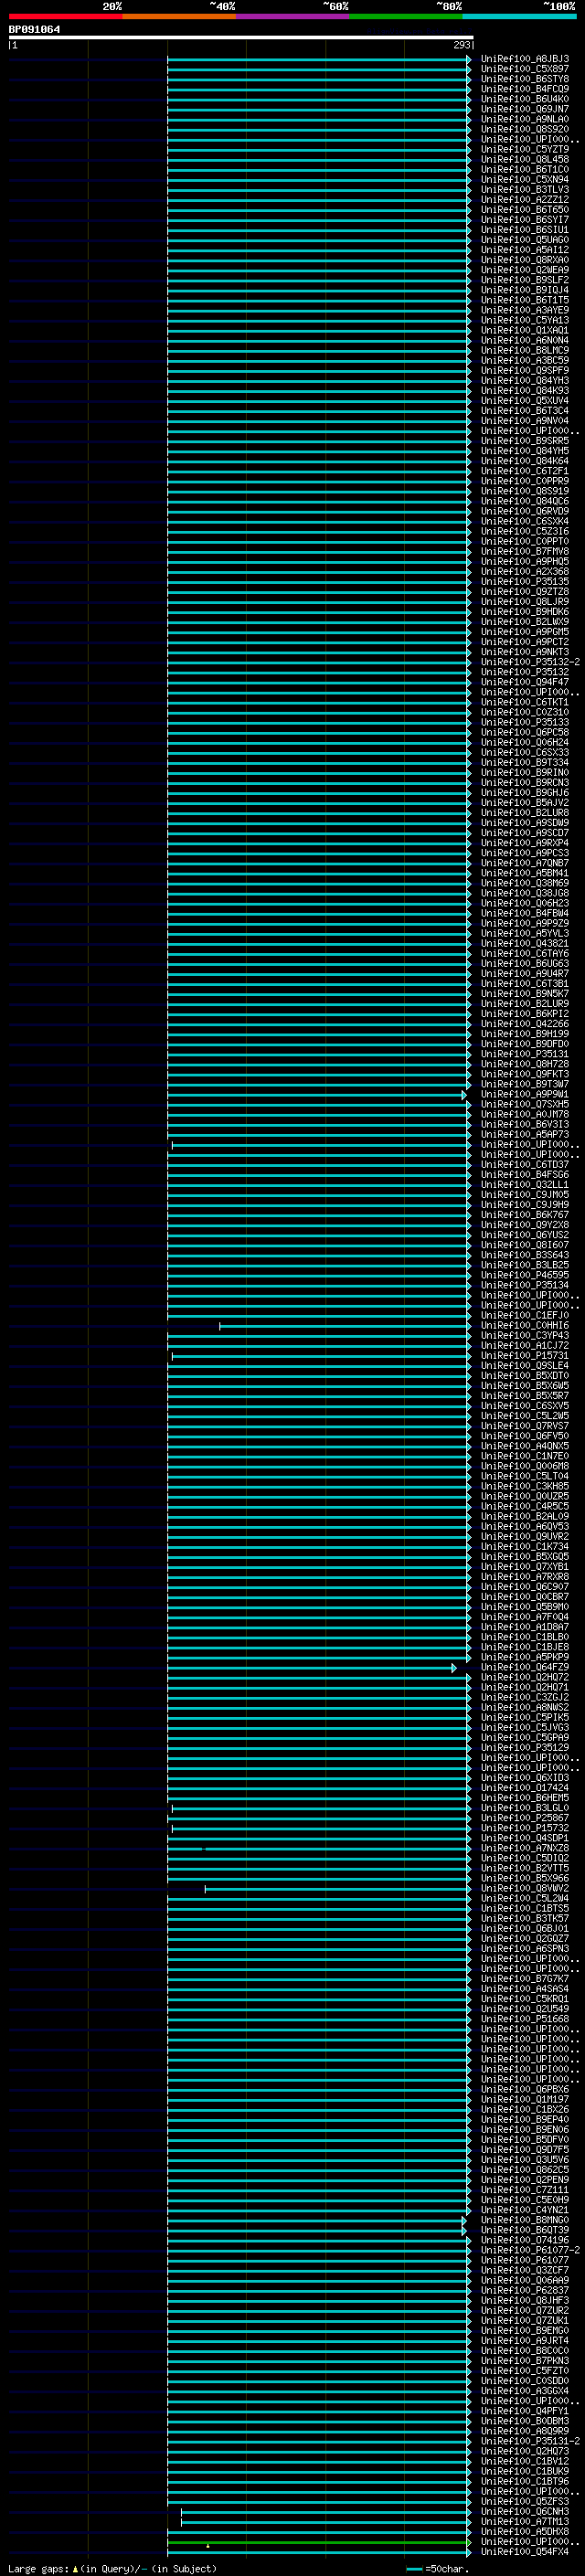The width and height of the screenshot is (585, 2576).
Task: Select label UniRef100_Q6FV50
Action: point(525,1436)
